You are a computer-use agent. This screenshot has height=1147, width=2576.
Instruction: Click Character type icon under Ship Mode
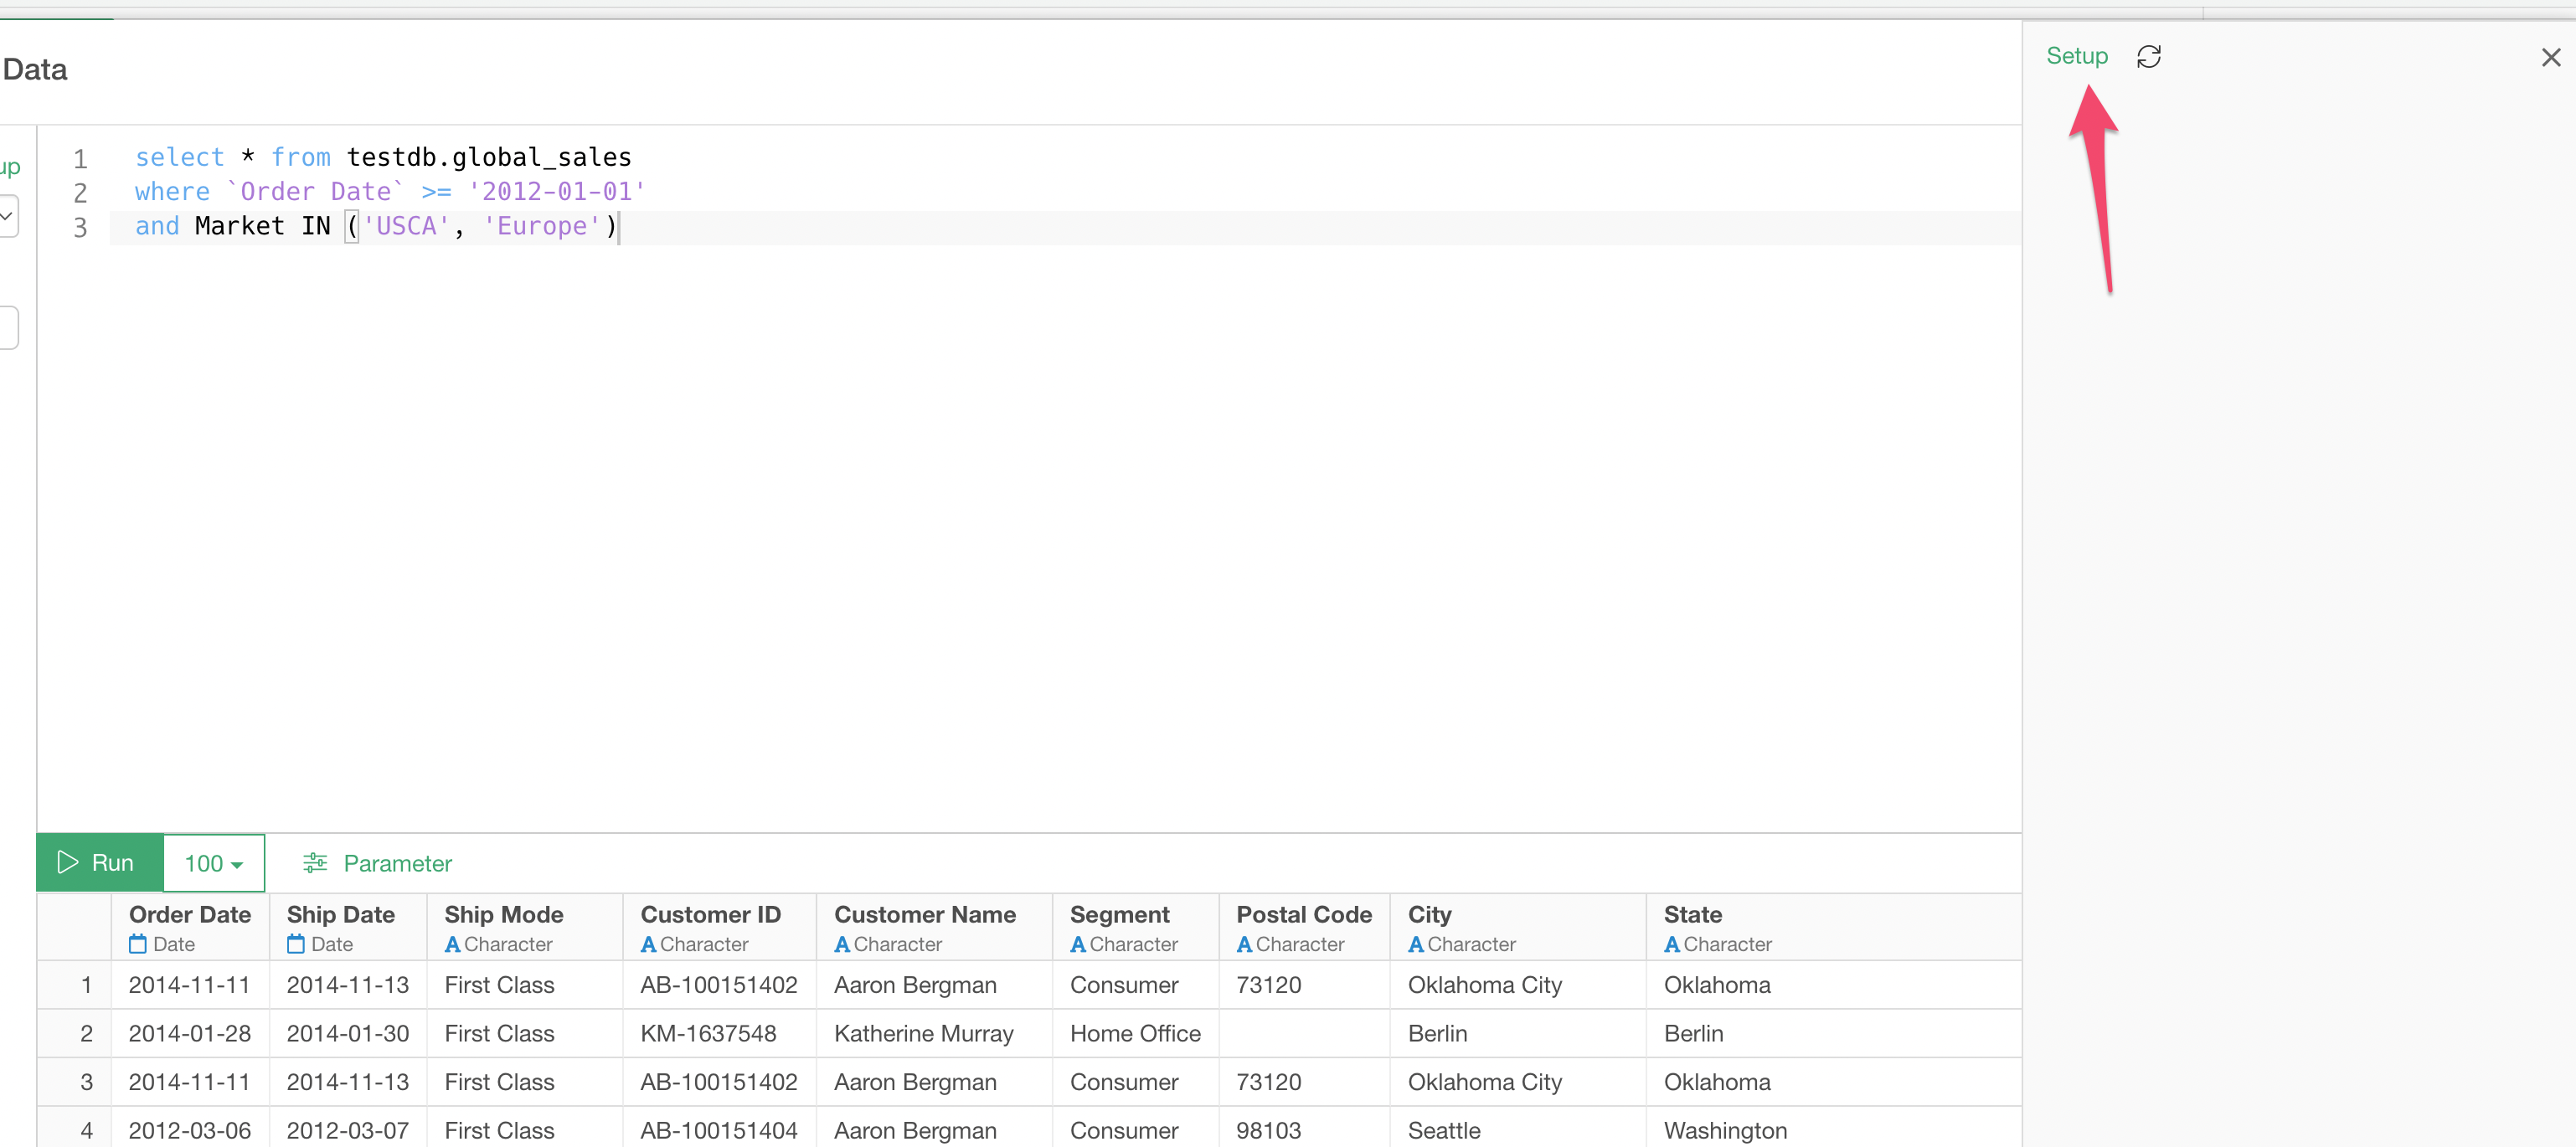point(452,944)
